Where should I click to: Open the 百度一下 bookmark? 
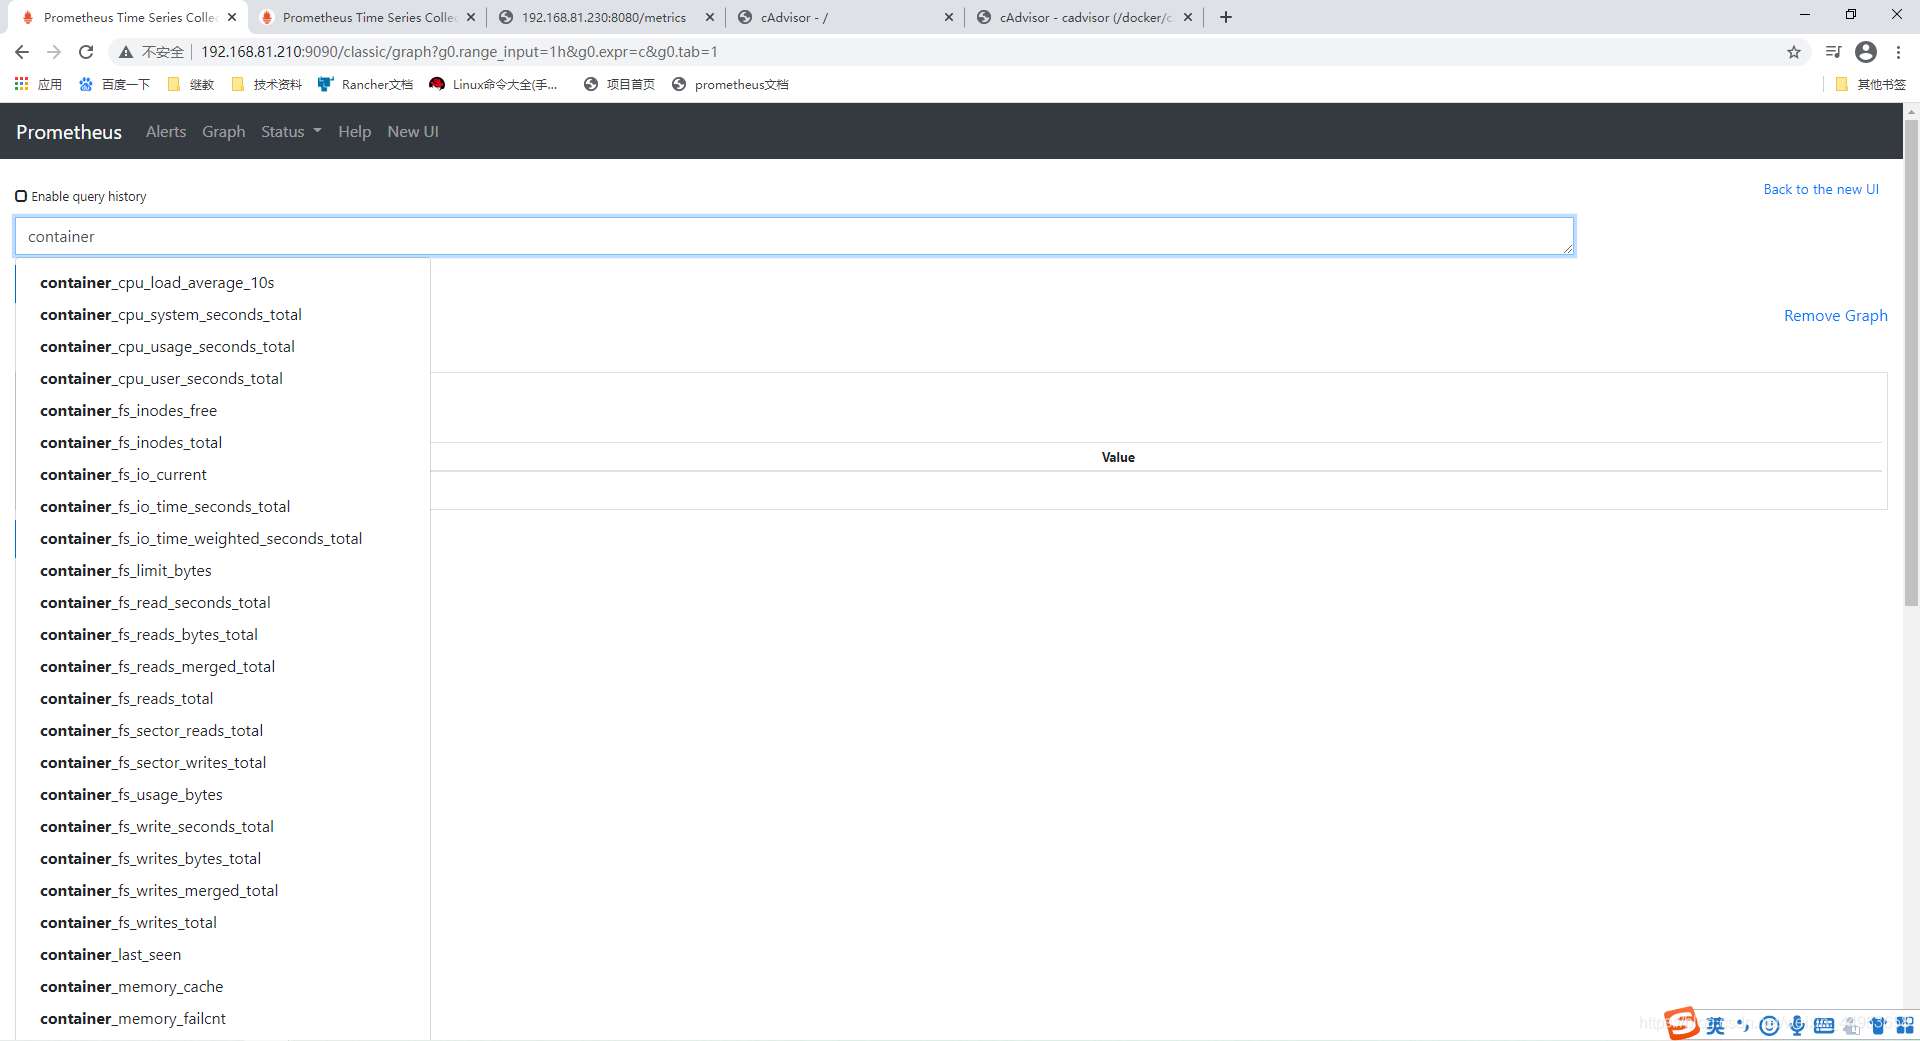(114, 84)
